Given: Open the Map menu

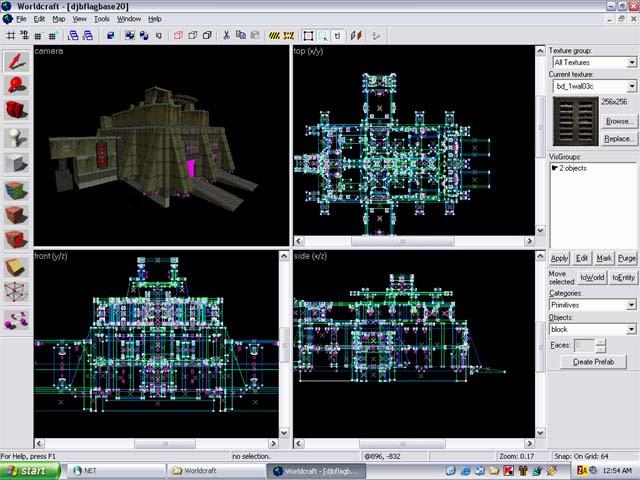Looking at the screenshot, I should [59, 19].
